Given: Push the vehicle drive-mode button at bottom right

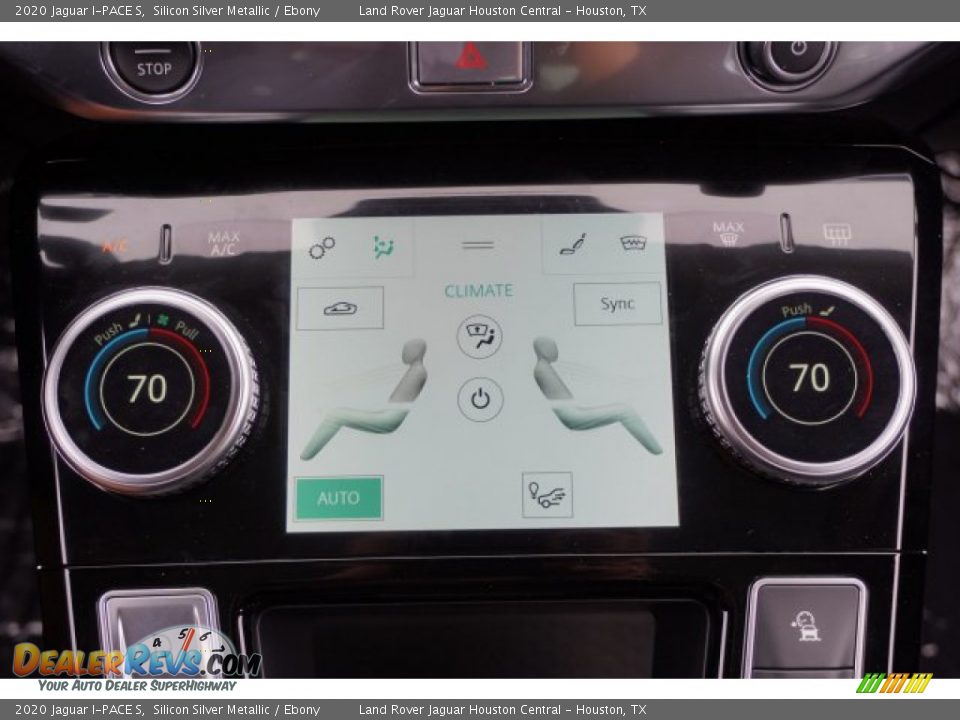Looking at the screenshot, I should point(806,626).
